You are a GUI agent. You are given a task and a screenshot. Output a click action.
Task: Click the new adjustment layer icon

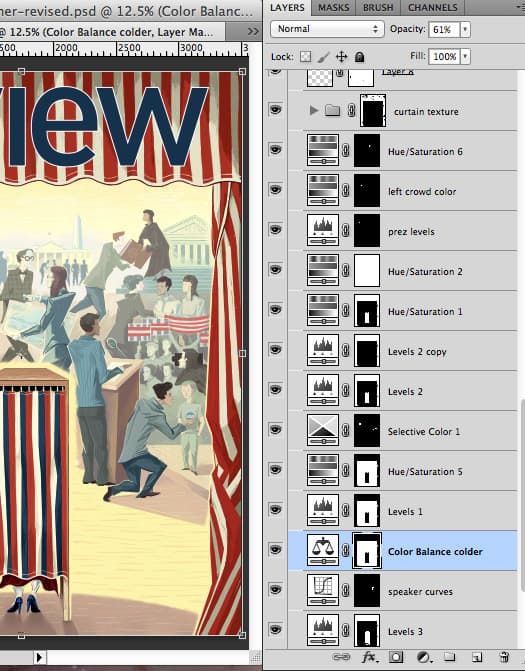pos(424,657)
